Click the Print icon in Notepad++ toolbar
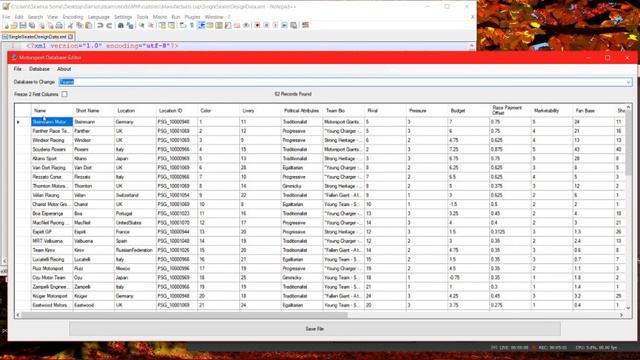640x360 pixels. coord(59,25)
